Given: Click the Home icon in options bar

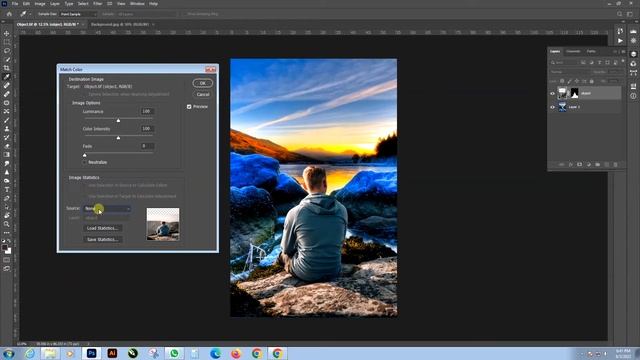Looking at the screenshot, I should click(9, 14).
